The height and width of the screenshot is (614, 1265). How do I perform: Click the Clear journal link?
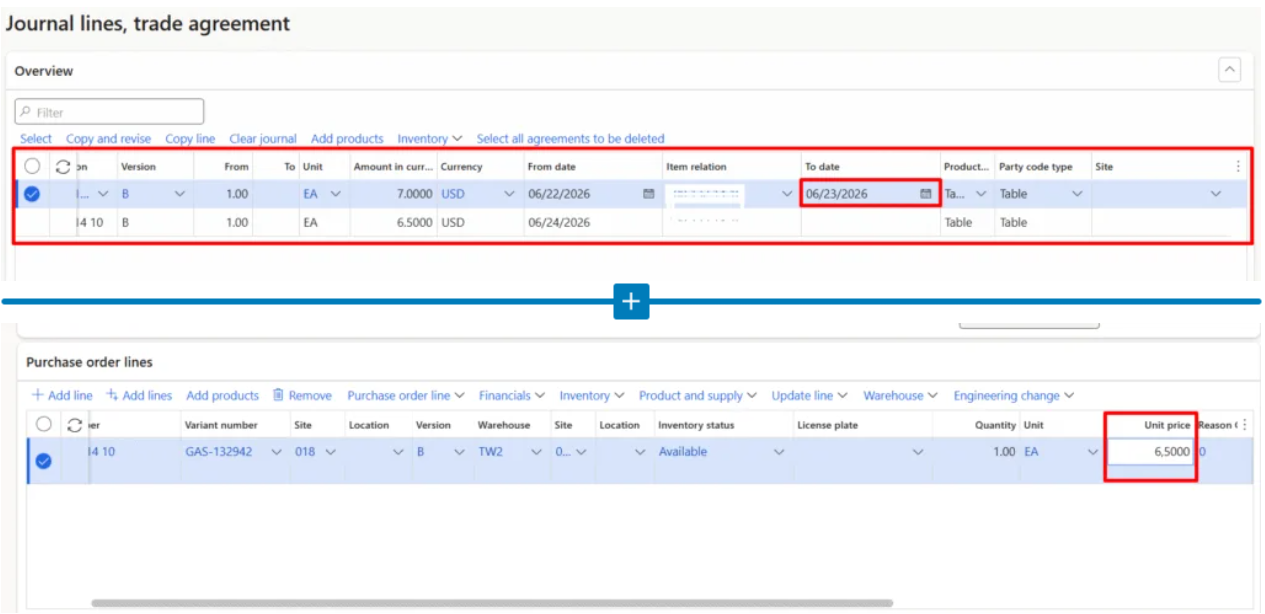[263, 139]
